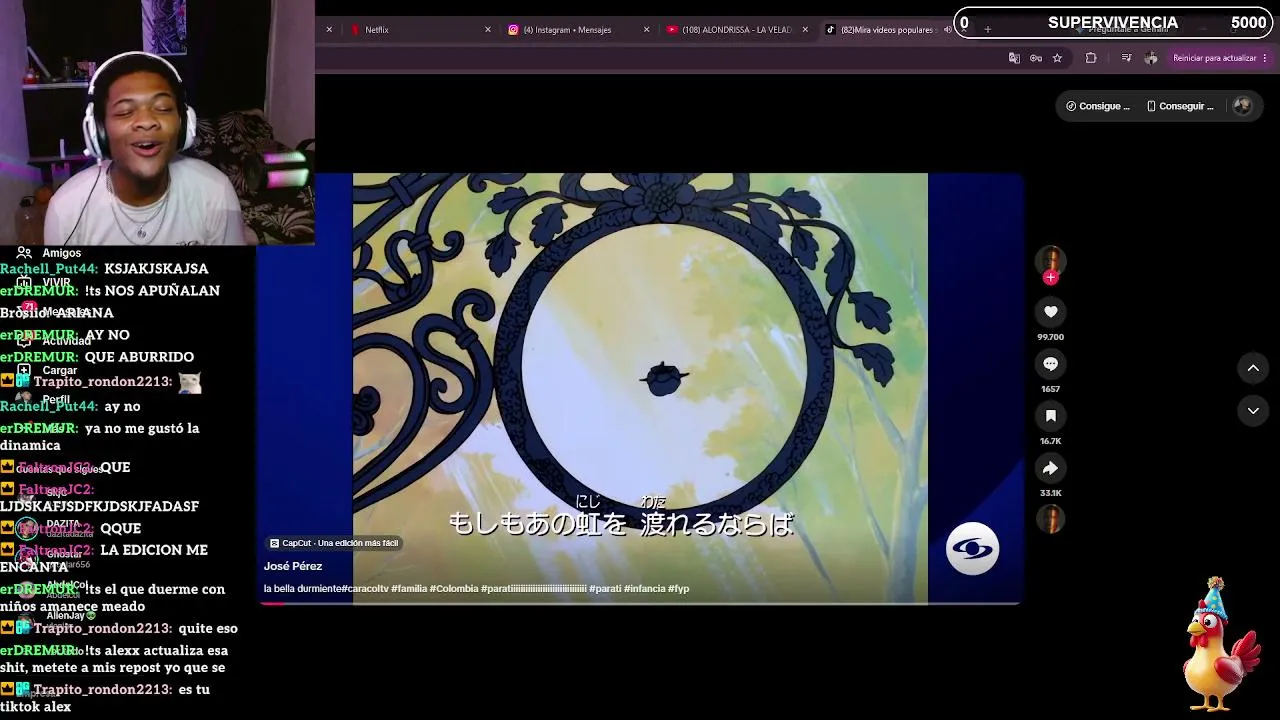Click the Caracol logo on the video

tap(972, 549)
